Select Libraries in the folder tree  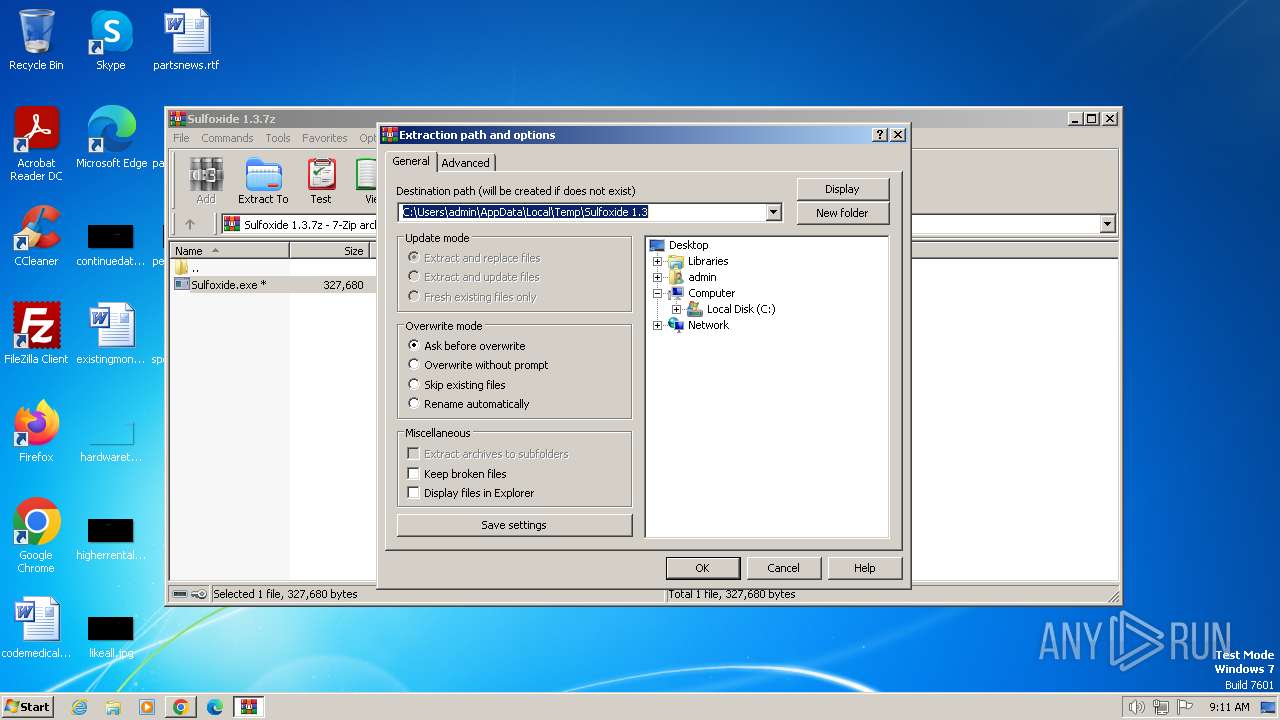click(x=708, y=261)
